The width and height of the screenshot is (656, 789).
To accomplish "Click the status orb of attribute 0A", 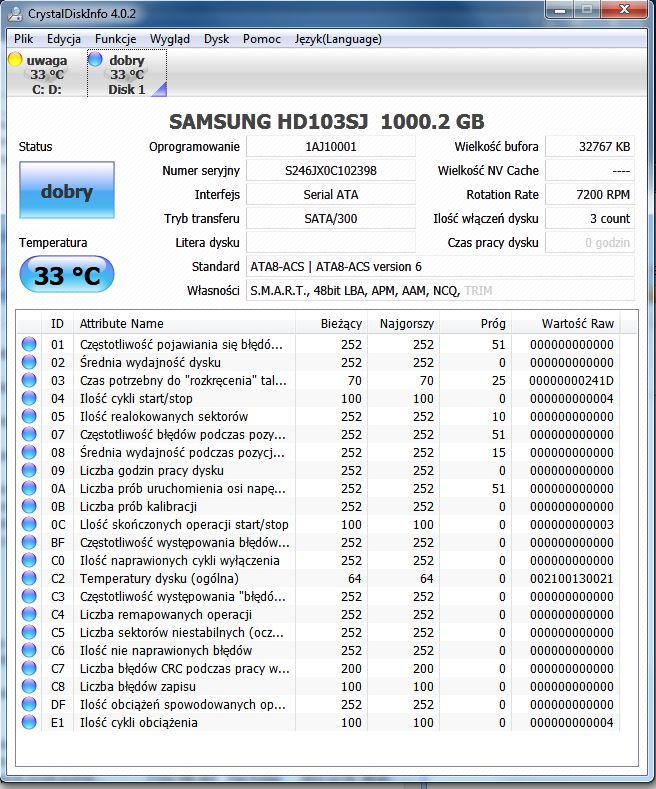I will pyautogui.click(x=29, y=488).
